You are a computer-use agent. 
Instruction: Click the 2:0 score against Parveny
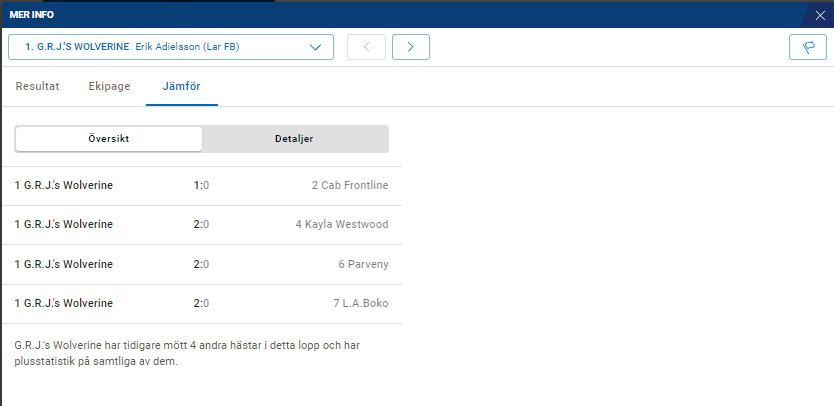tap(201, 264)
